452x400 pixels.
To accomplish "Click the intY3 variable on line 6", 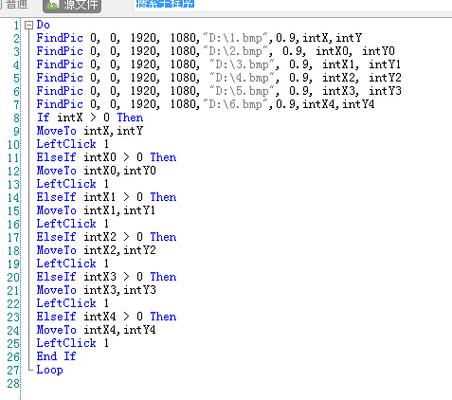I will tap(385, 91).
